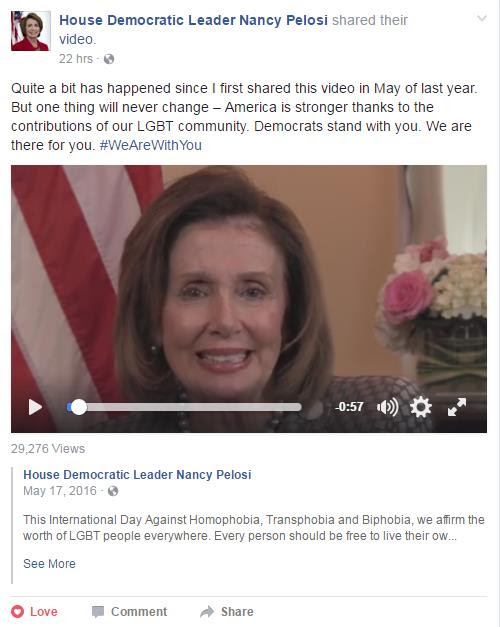Expand the video to fullscreen

click(x=457, y=407)
